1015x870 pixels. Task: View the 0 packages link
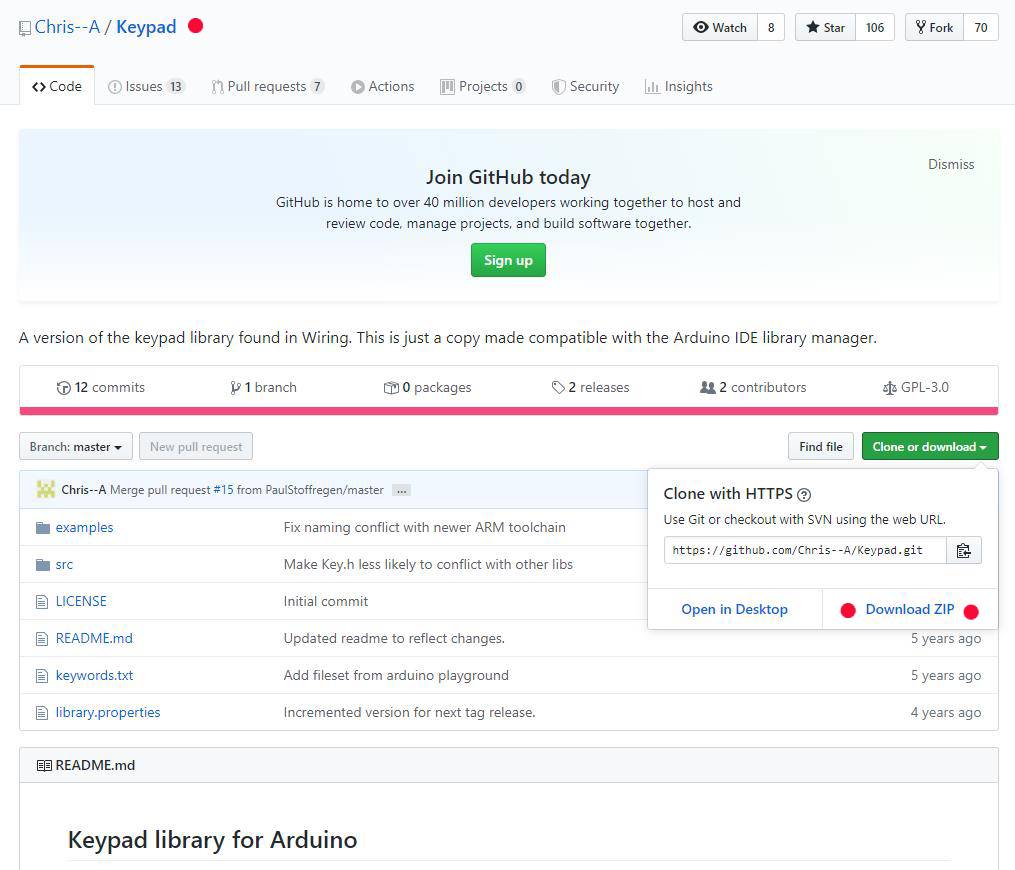[x=428, y=388]
